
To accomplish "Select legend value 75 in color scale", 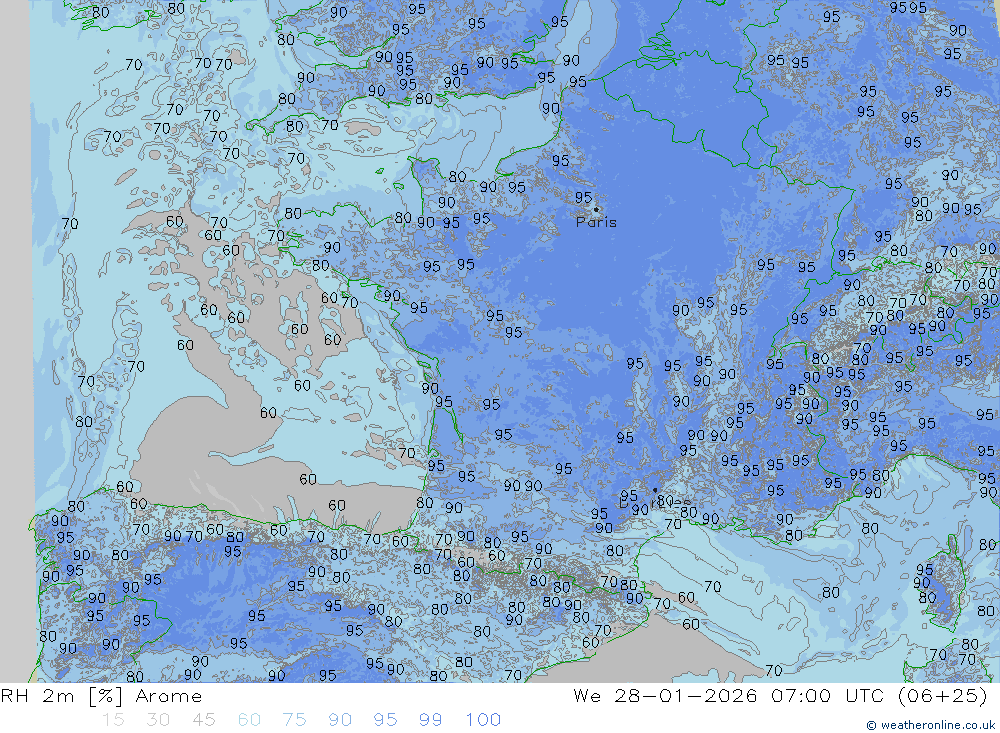I will click(294, 720).
